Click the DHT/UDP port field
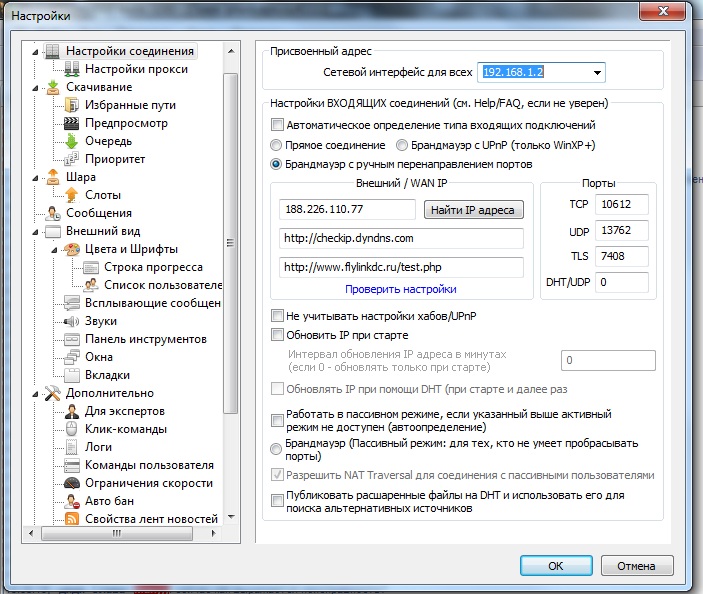 (621, 282)
